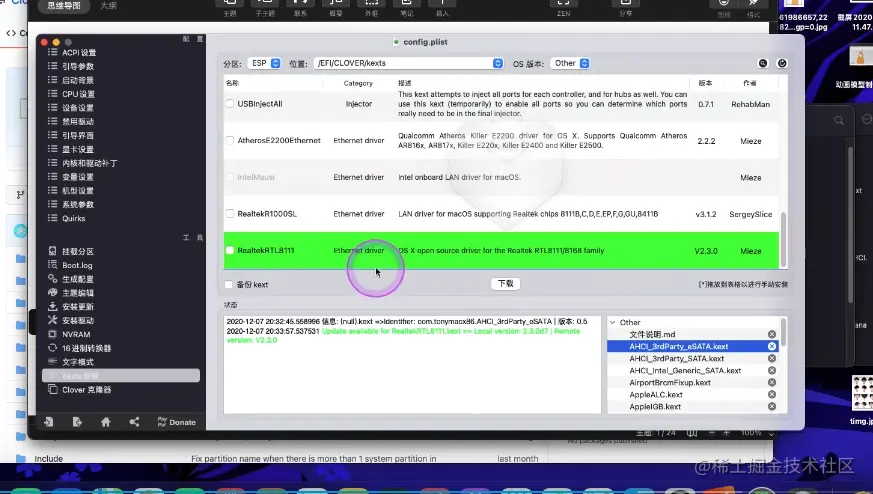Select AppleALC.kext in file list
This screenshot has width=873, height=494.
tap(656, 395)
